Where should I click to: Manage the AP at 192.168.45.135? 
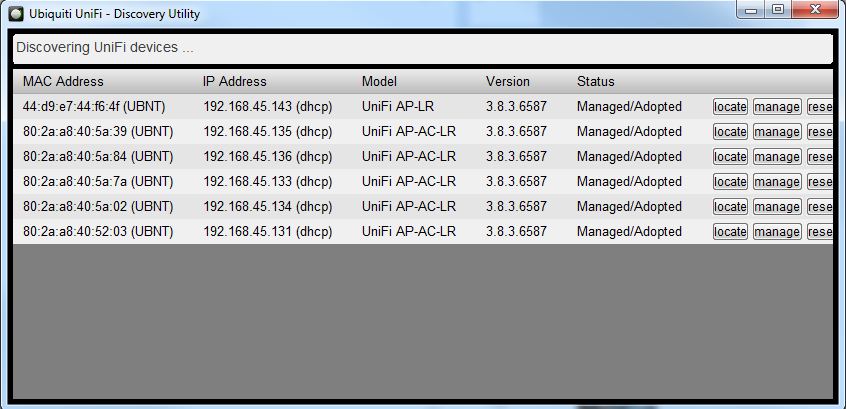(x=777, y=132)
